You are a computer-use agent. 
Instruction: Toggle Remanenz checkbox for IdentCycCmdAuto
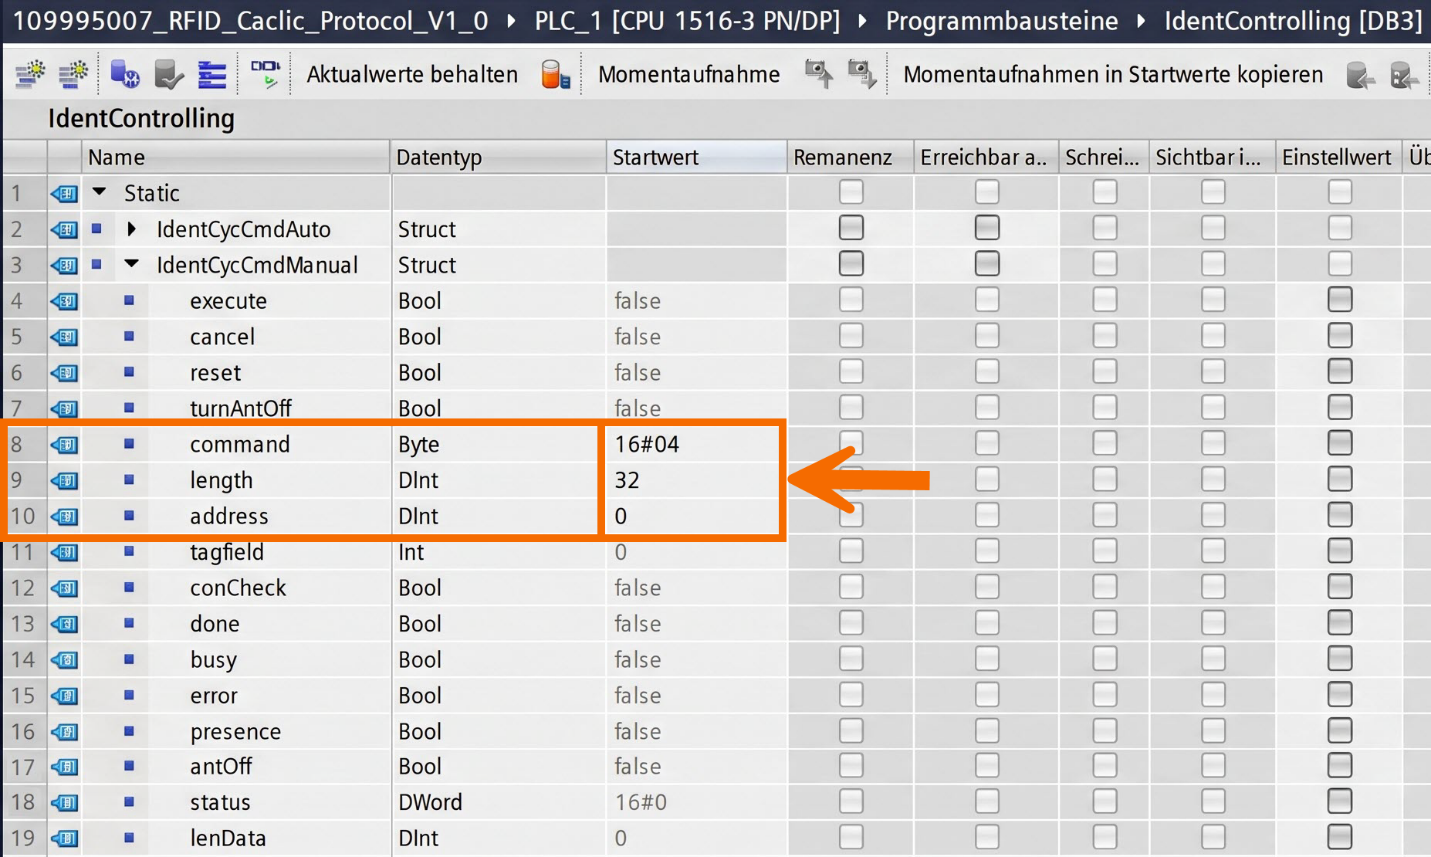(x=851, y=228)
